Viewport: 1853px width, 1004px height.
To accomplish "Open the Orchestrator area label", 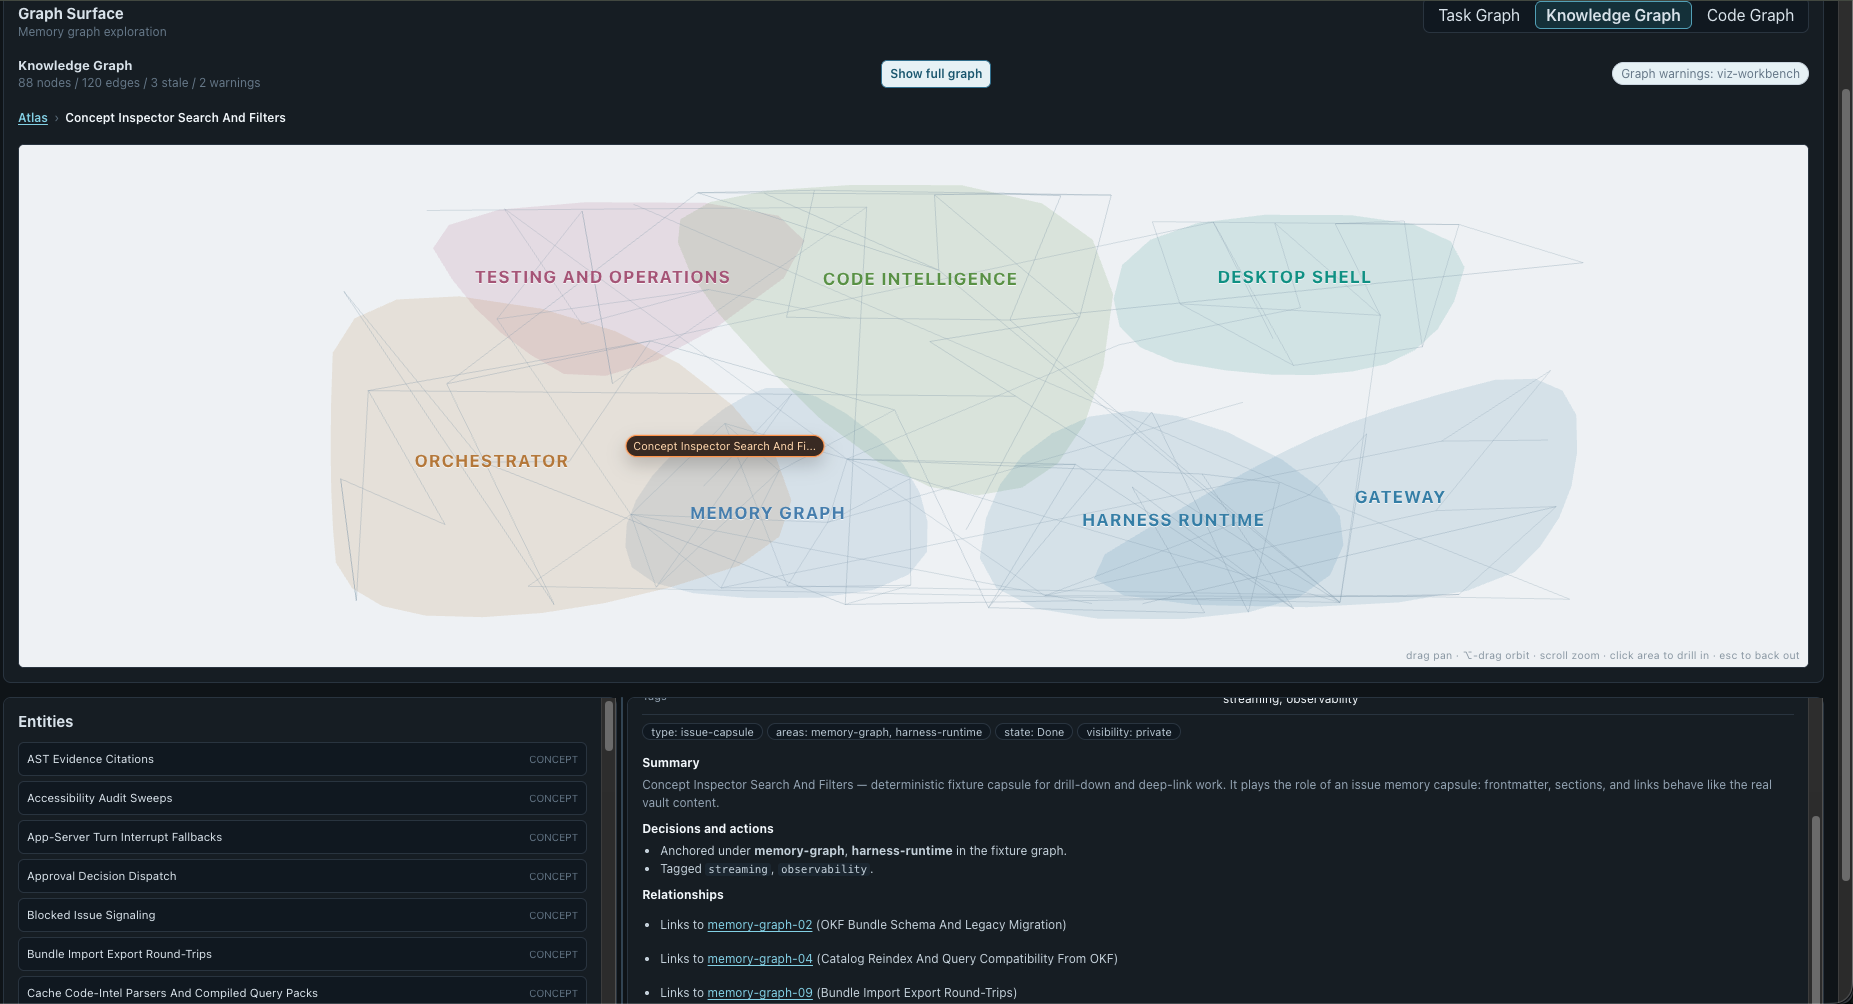I will (491, 462).
